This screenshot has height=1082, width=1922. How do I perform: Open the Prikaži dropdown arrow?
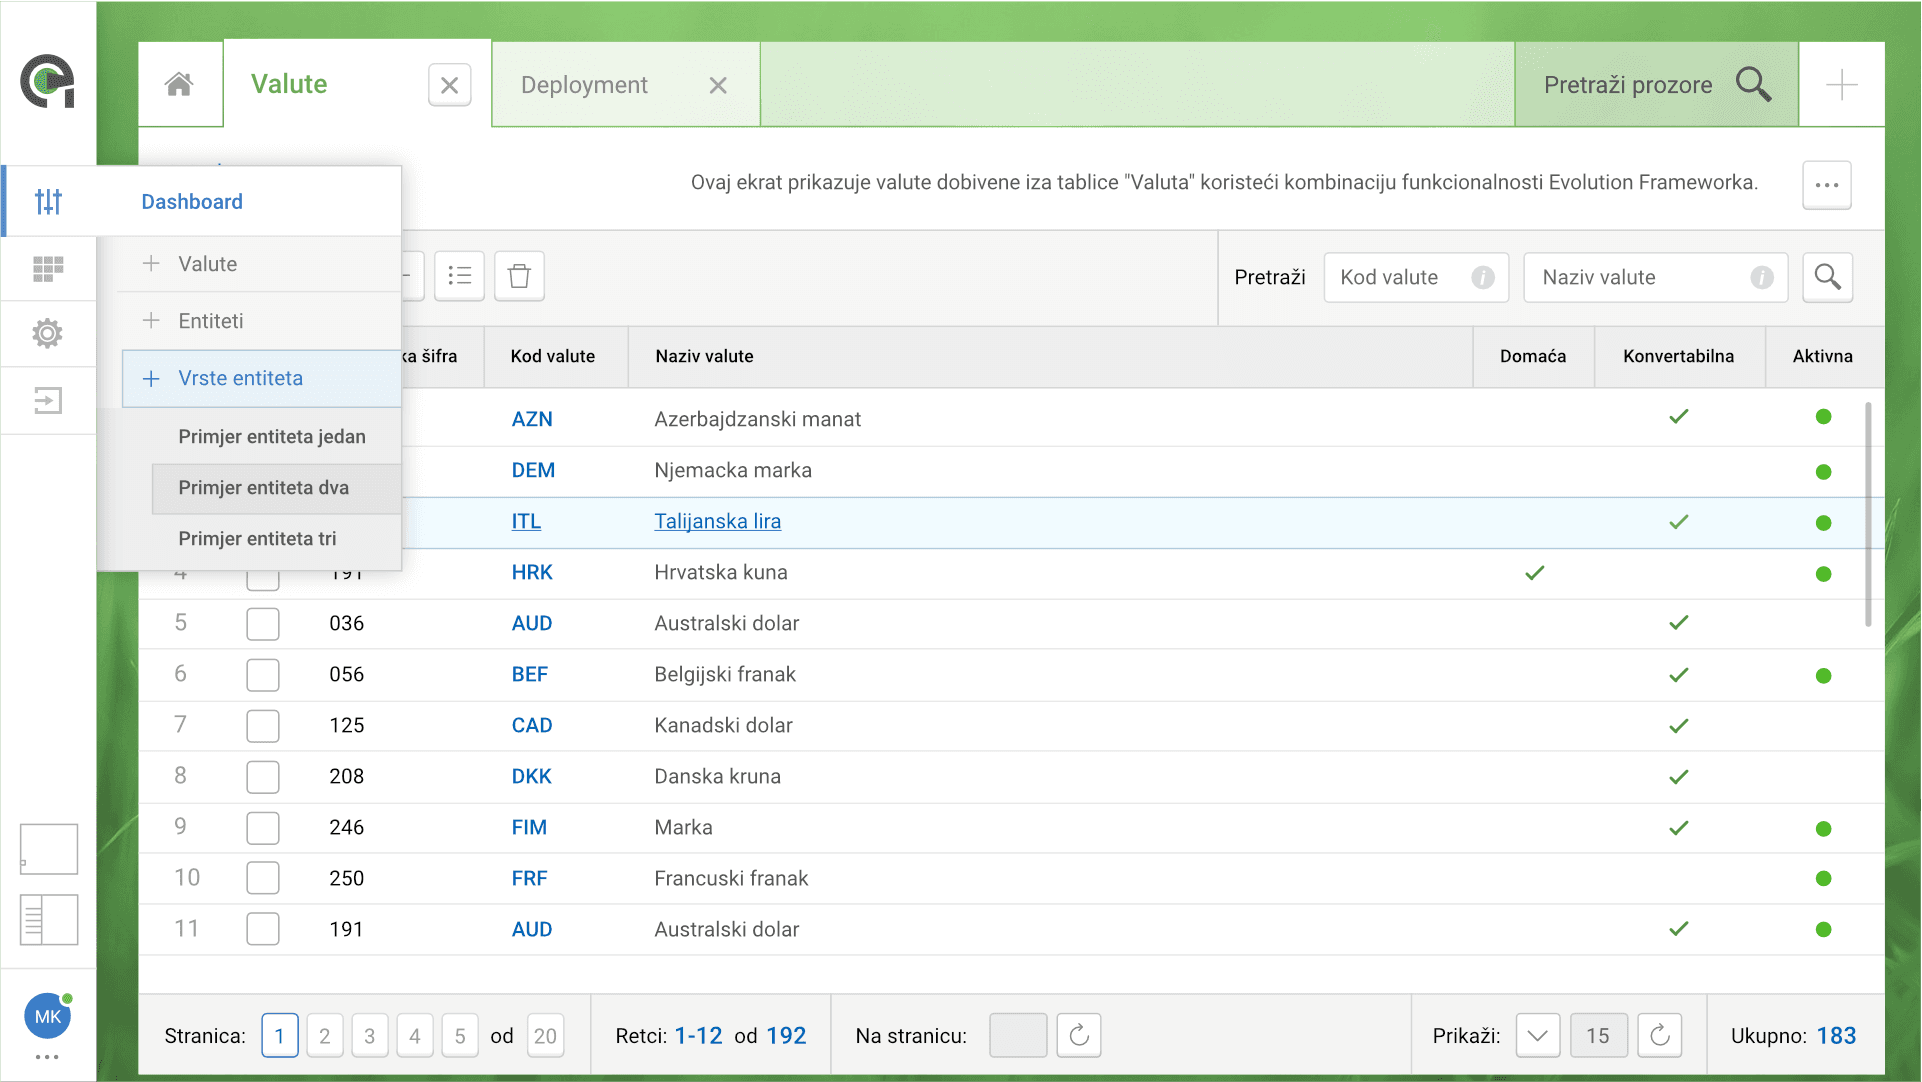[1537, 1035]
